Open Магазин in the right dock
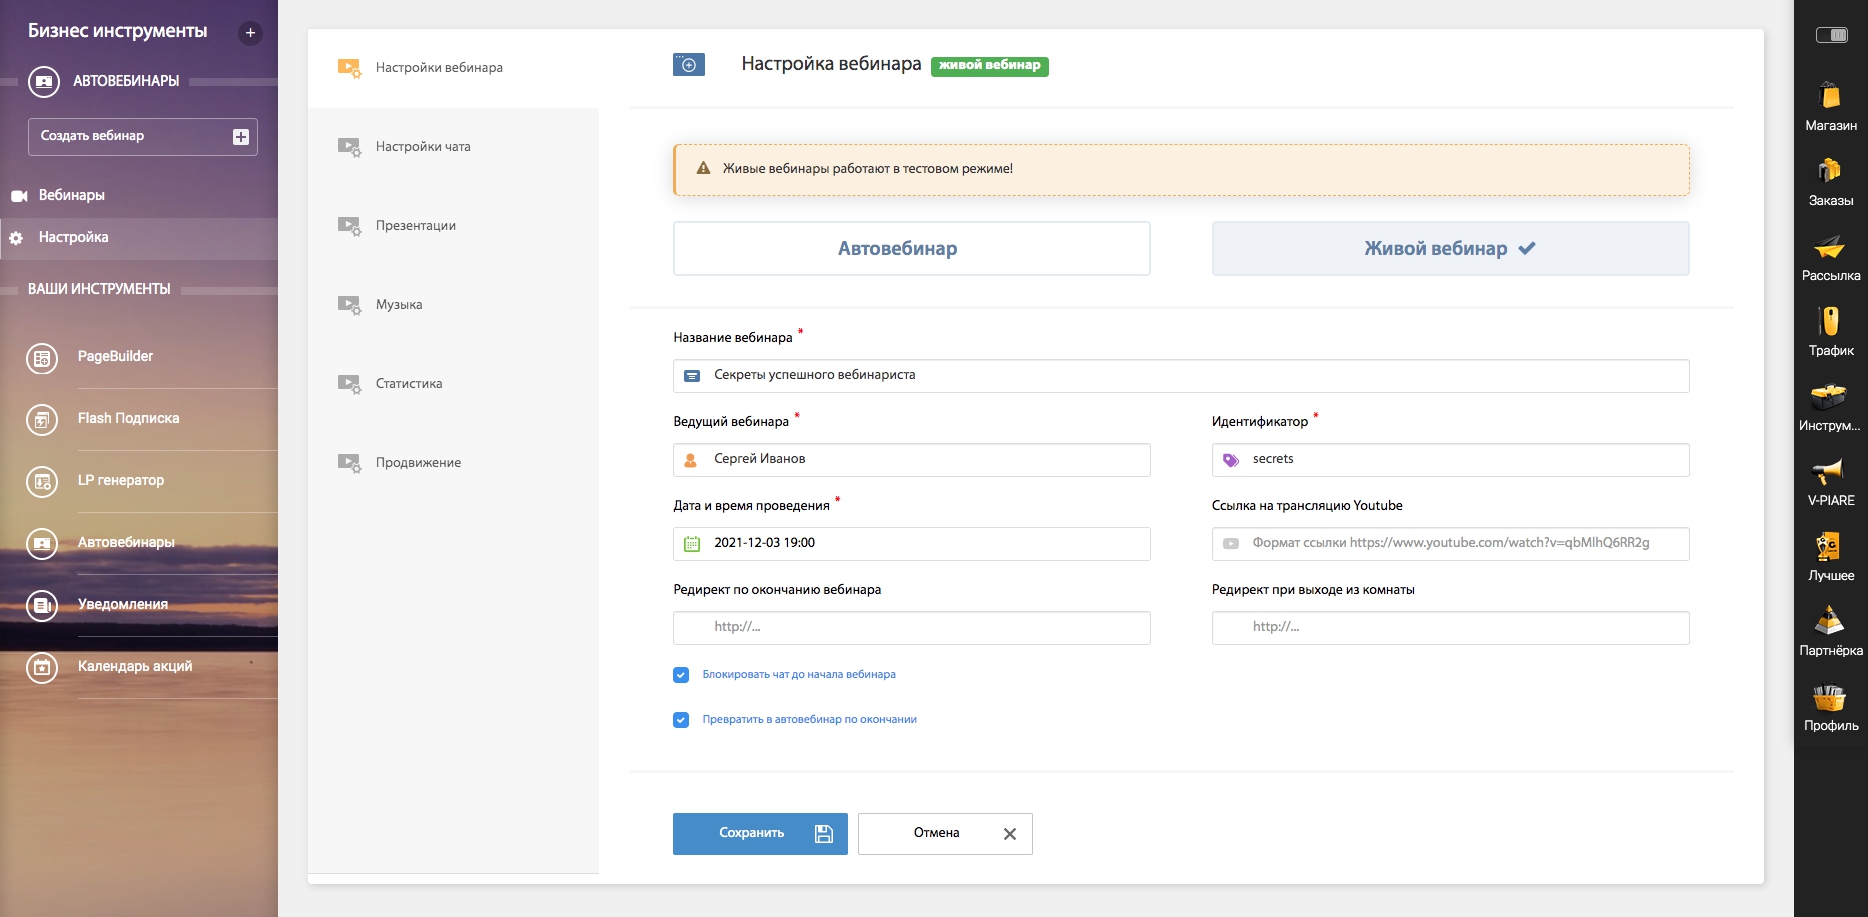Viewport: 1868px width, 917px height. coord(1830,106)
